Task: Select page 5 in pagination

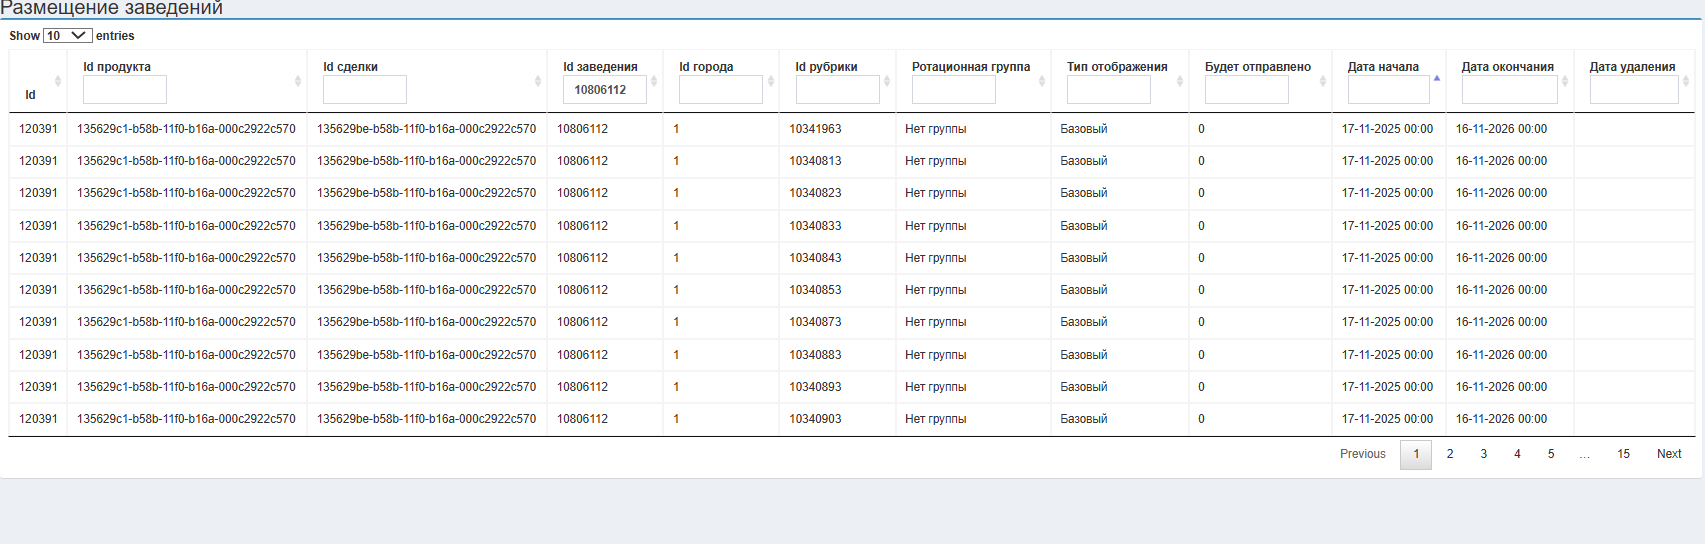Action: click(1551, 454)
